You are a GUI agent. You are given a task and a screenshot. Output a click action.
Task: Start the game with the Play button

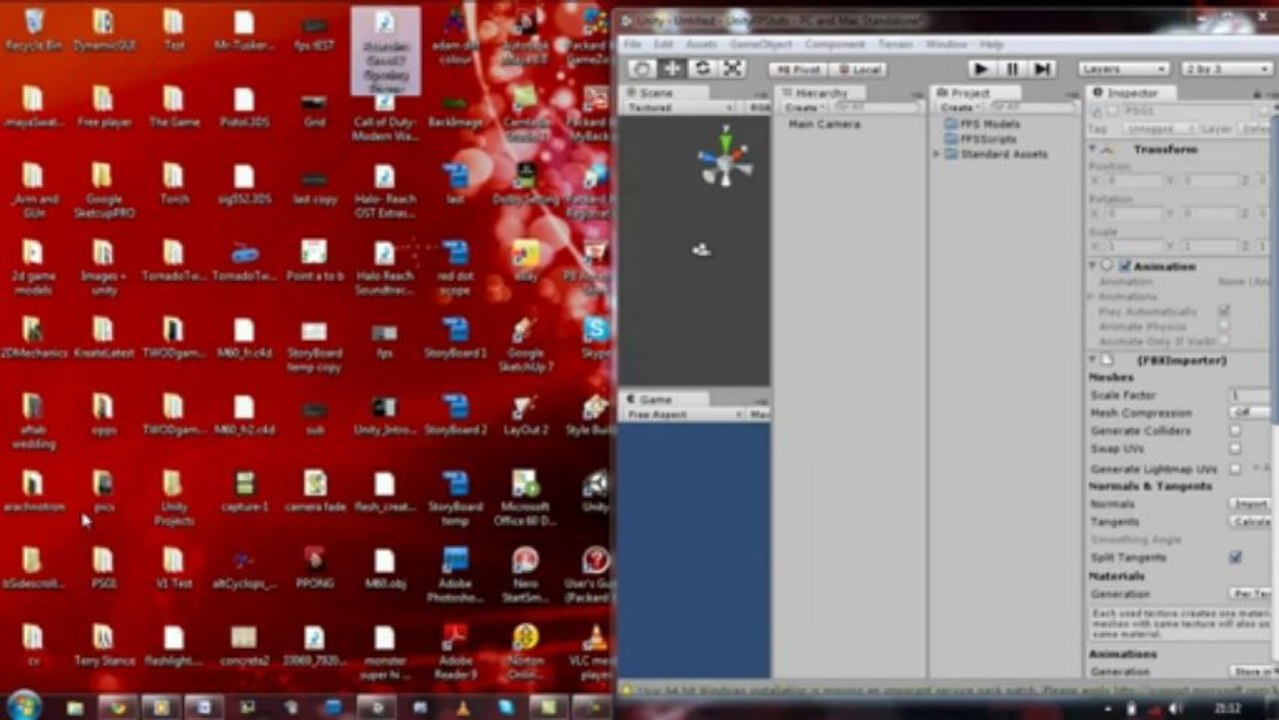pos(981,68)
